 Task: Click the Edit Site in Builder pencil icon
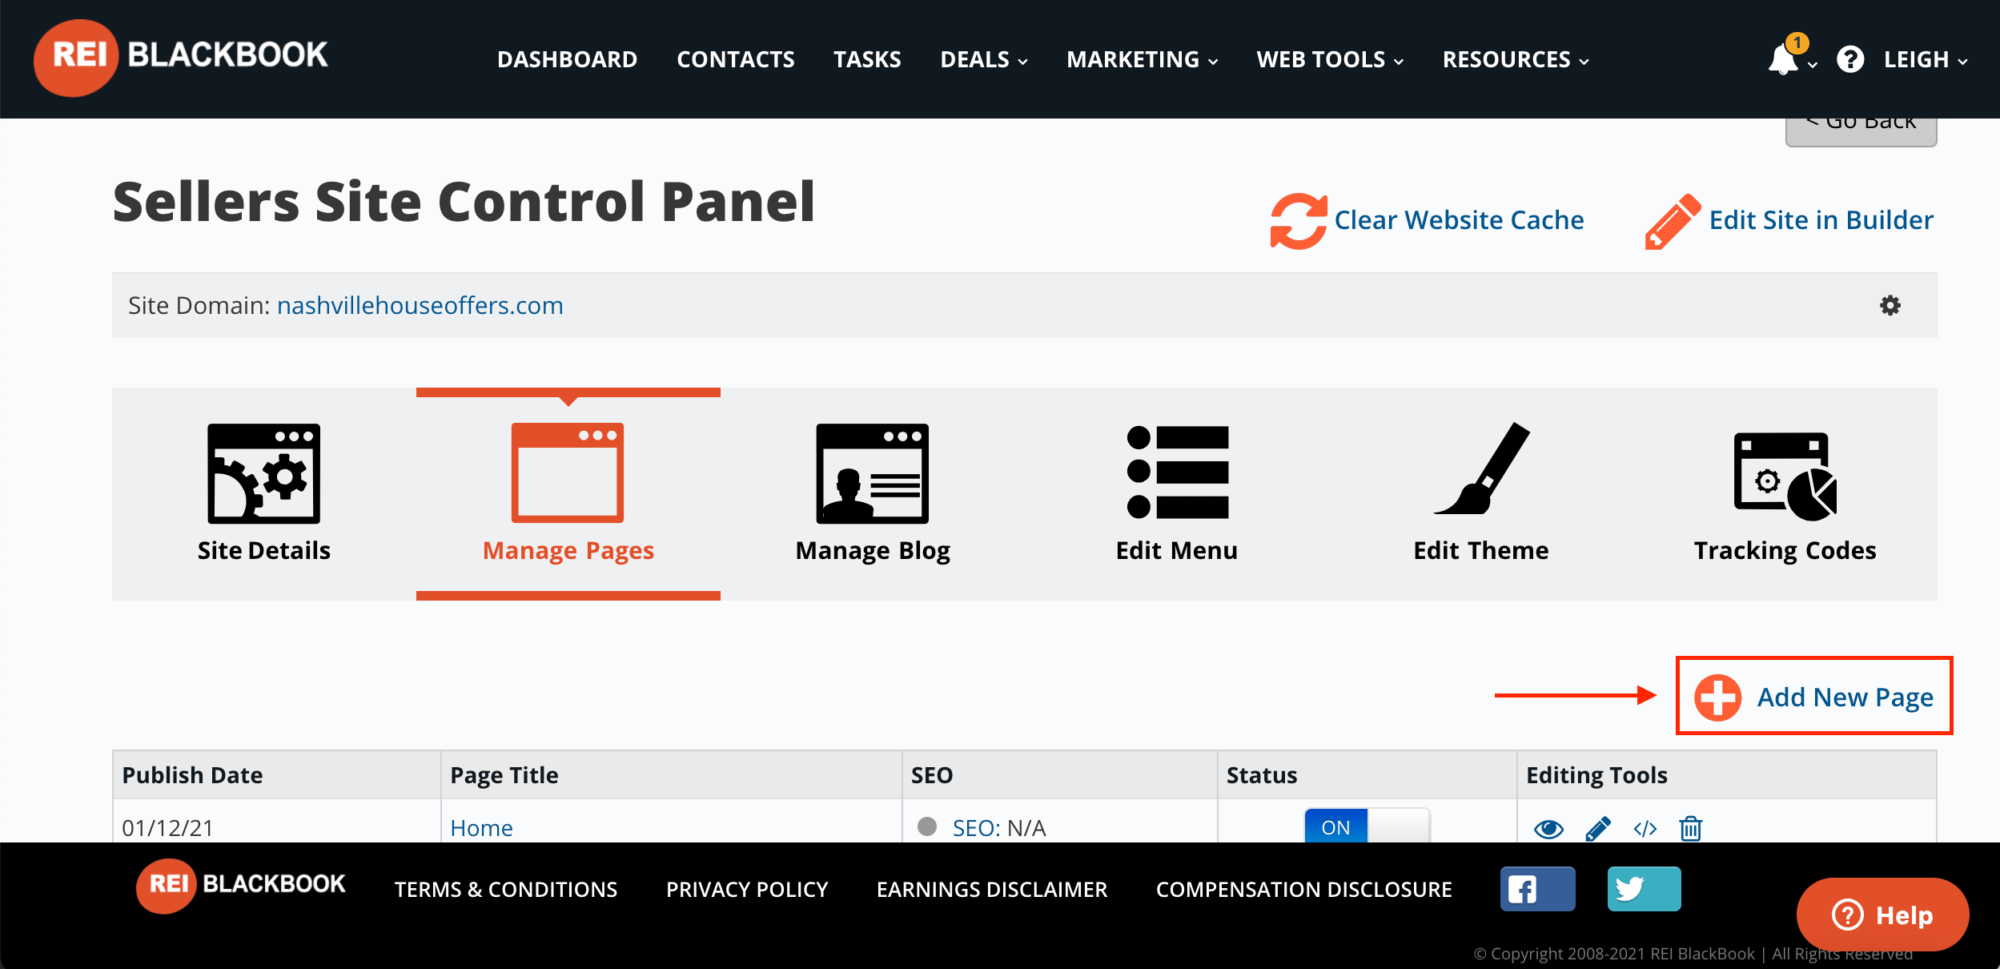click(x=1673, y=221)
